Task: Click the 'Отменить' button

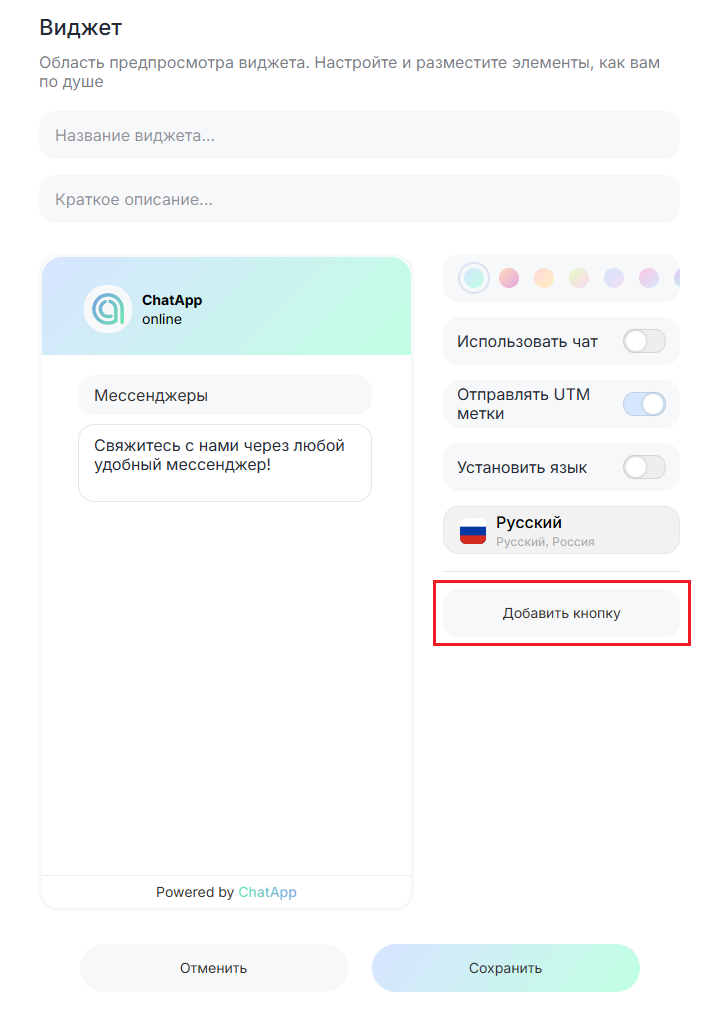Action: (214, 968)
